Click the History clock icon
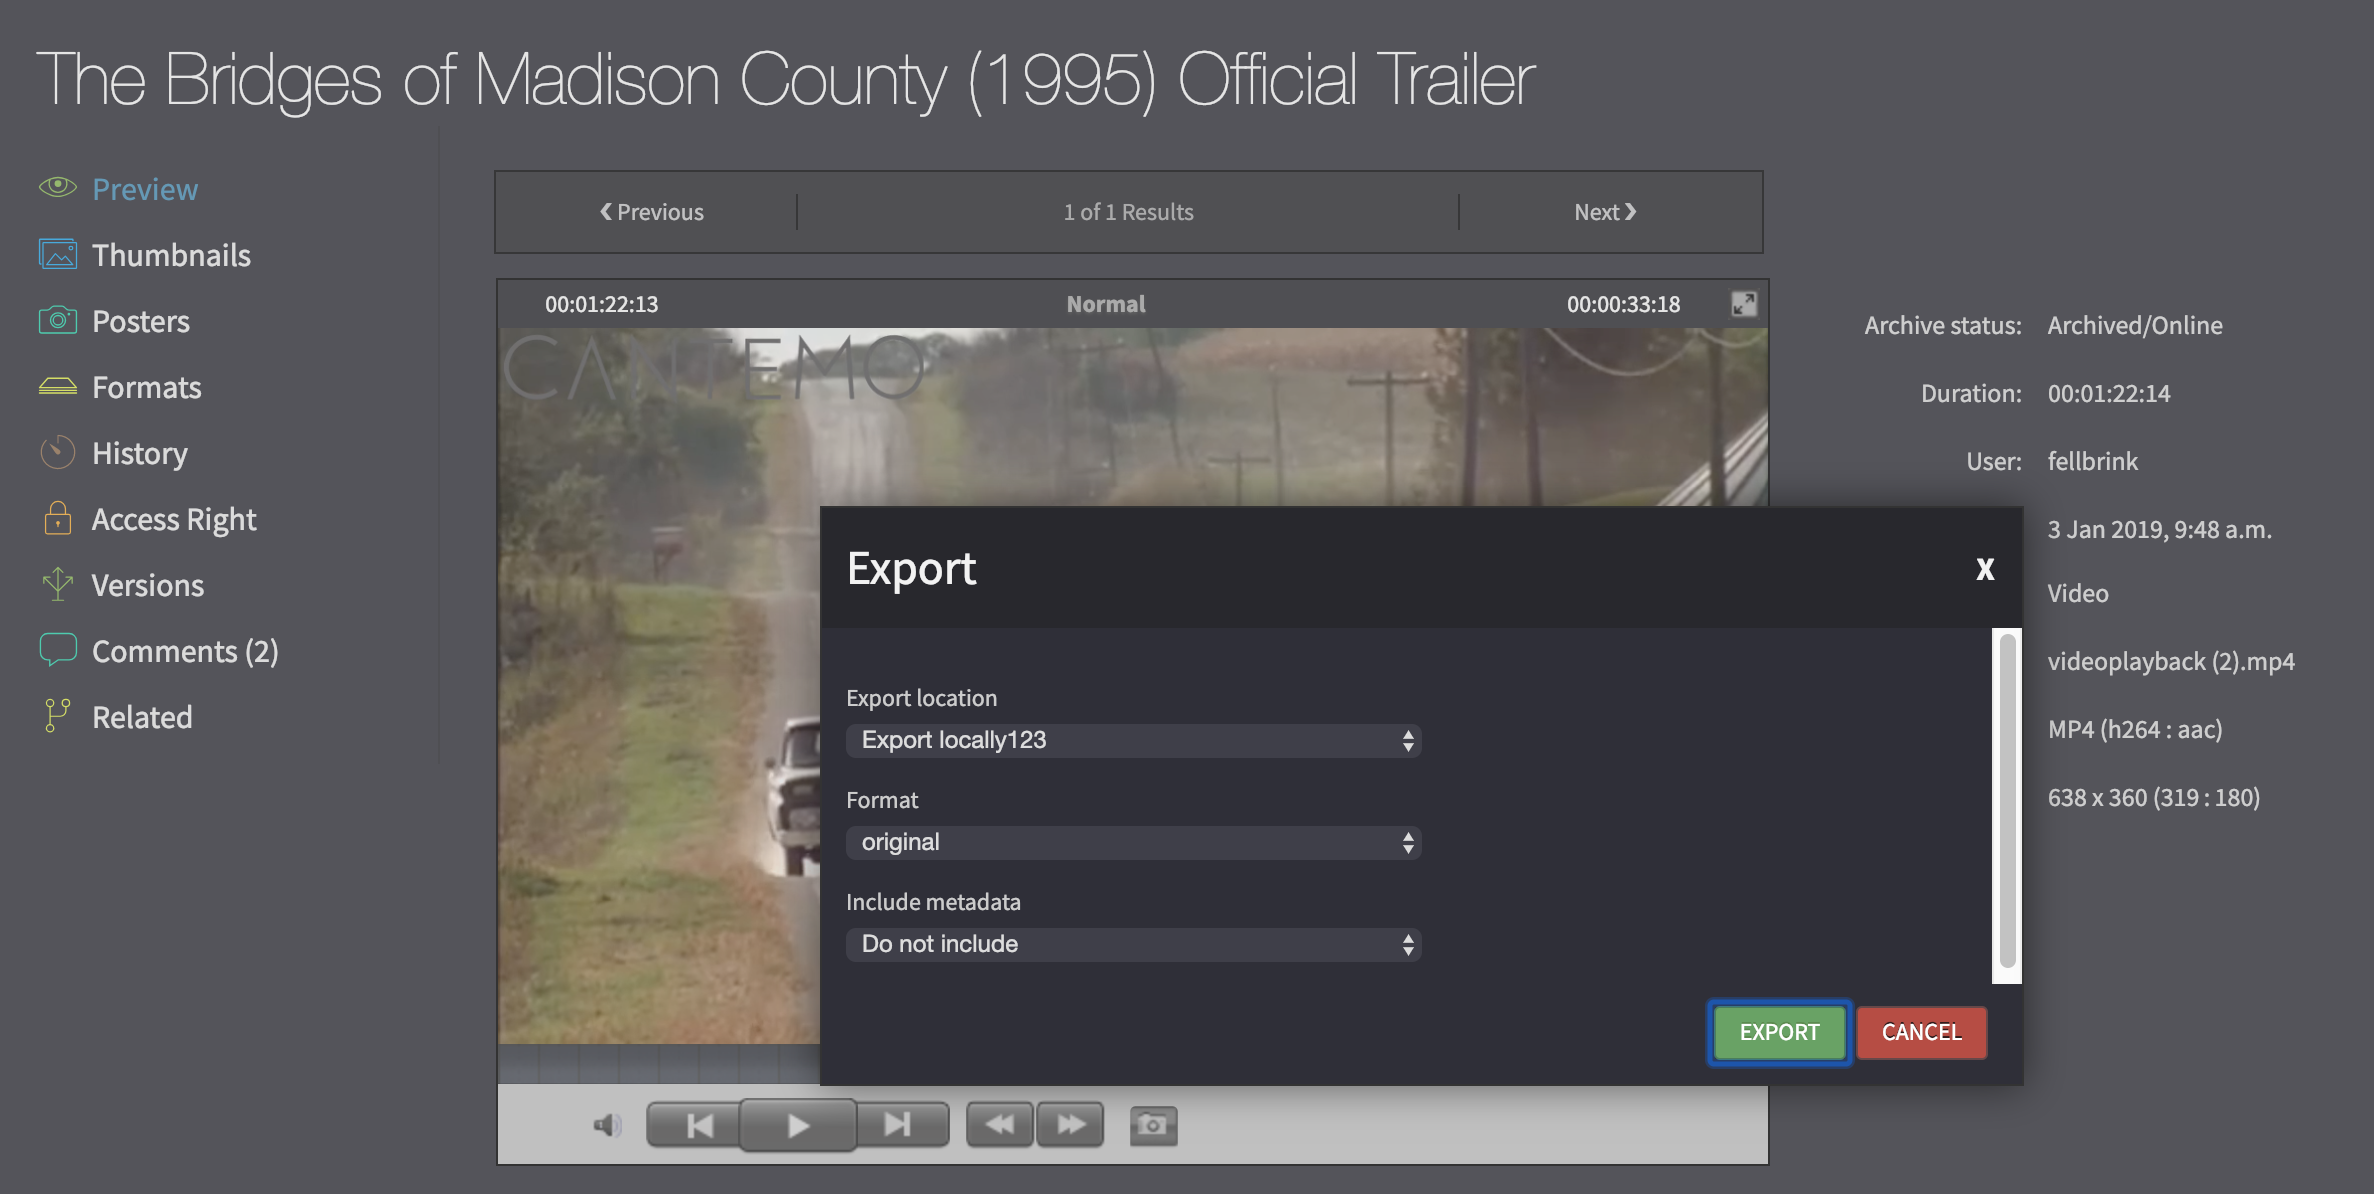Screen dimensions: 2374x1194 (x=58, y=452)
